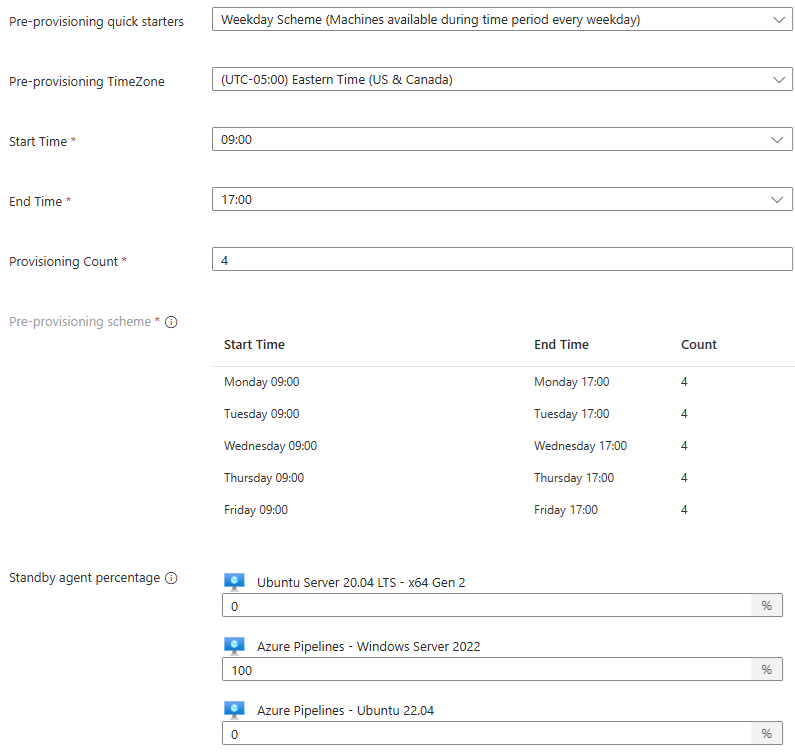Image resolution: width=795 pixels, height=756 pixels.
Task: Click the Standby agent percentage info icon
Action: [x=171, y=578]
